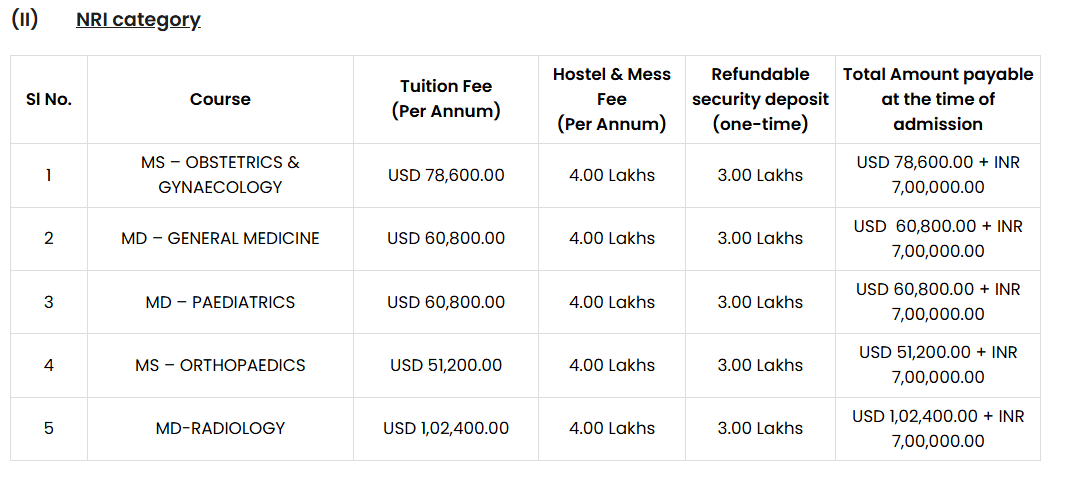Click the Obstetrics row's total amount cell
The image size is (1071, 482).
click(x=937, y=175)
